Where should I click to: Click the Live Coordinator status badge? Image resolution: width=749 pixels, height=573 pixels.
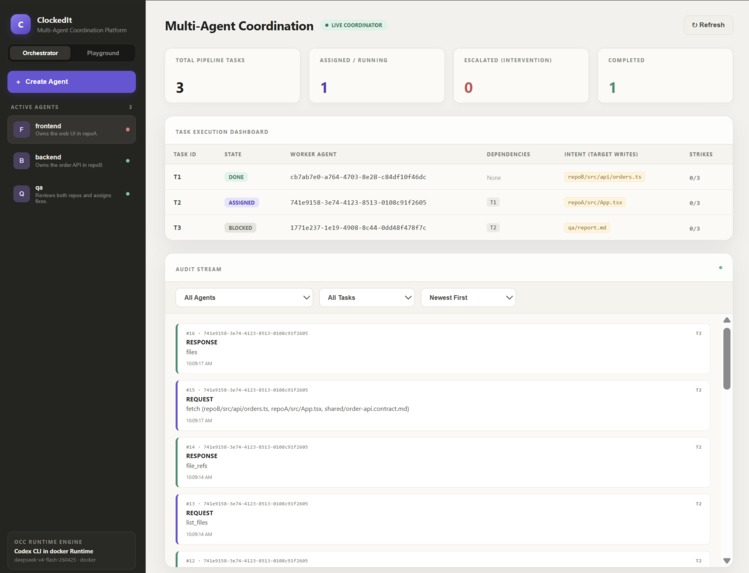pyautogui.click(x=353, y=25)
